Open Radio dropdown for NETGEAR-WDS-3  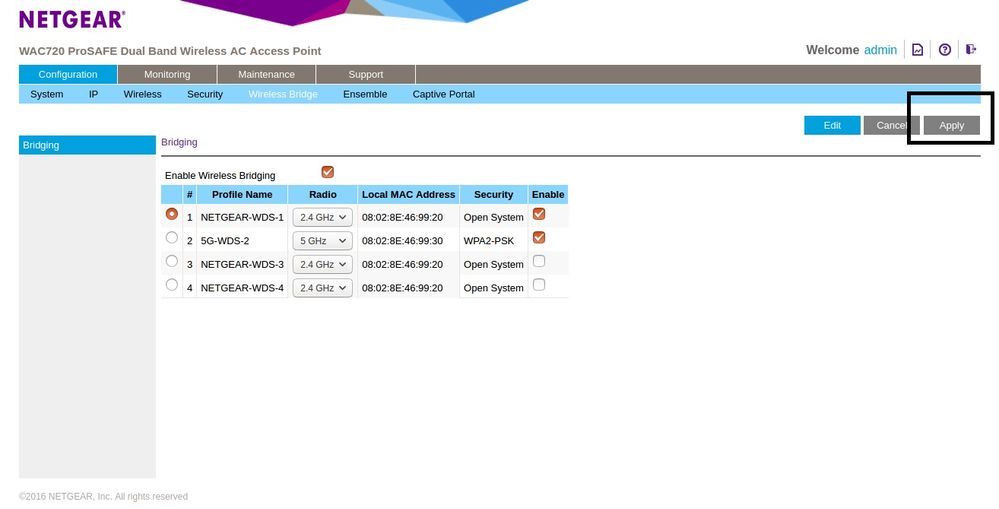pos(322,264)
